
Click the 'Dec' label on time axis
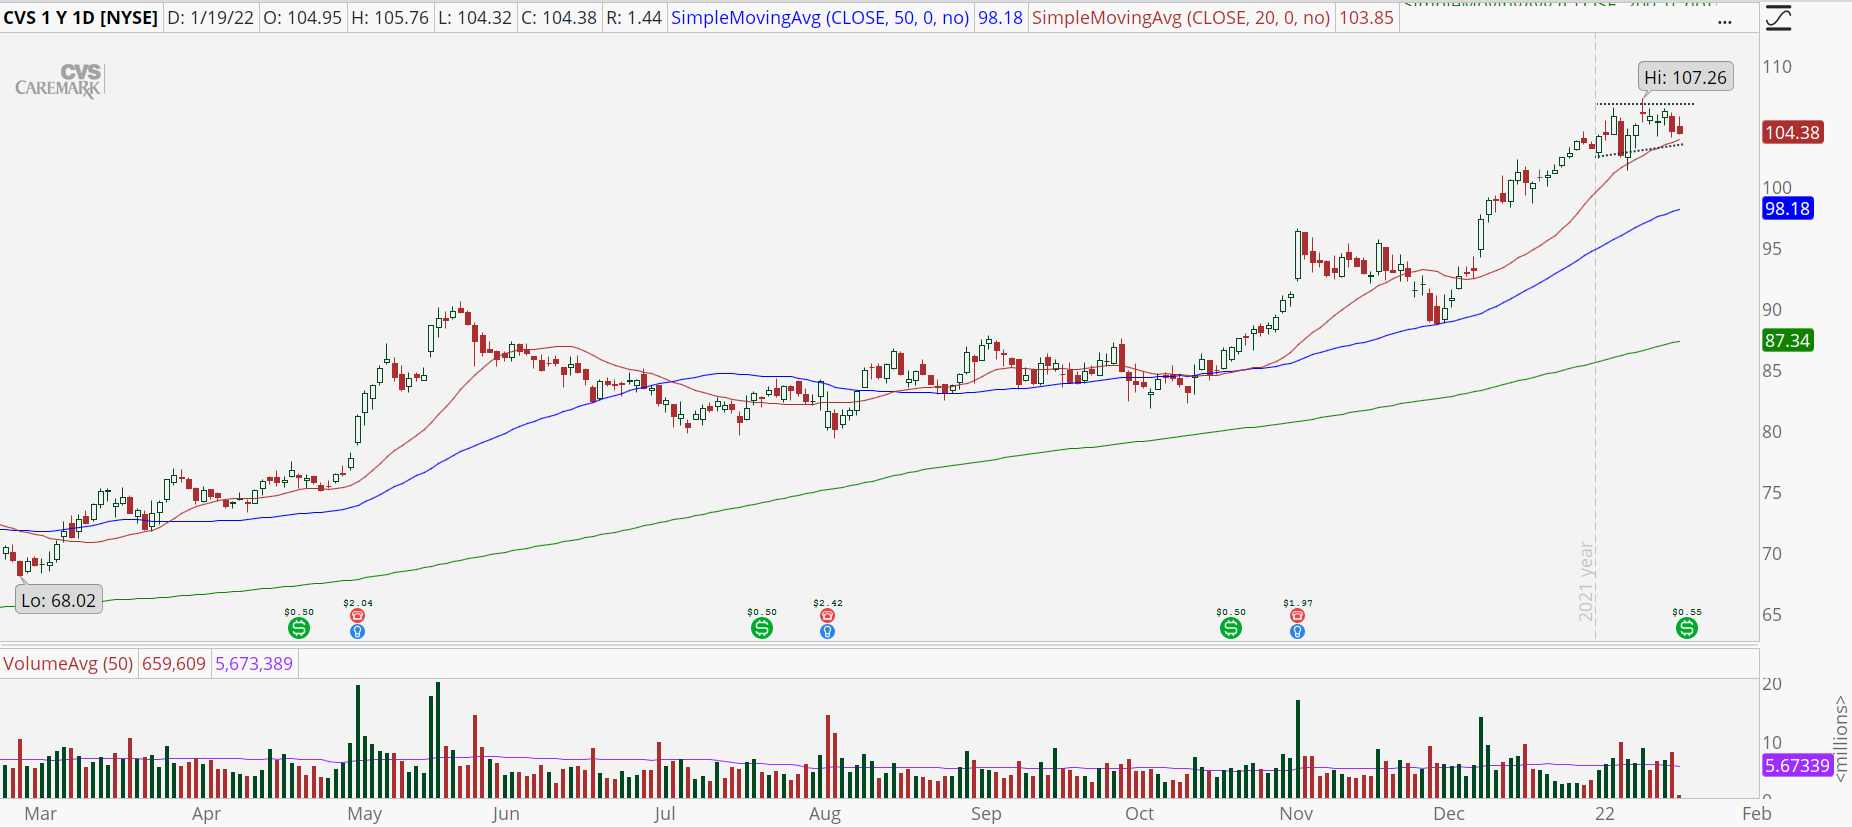pyautogui.click(x=1448, y=813)
